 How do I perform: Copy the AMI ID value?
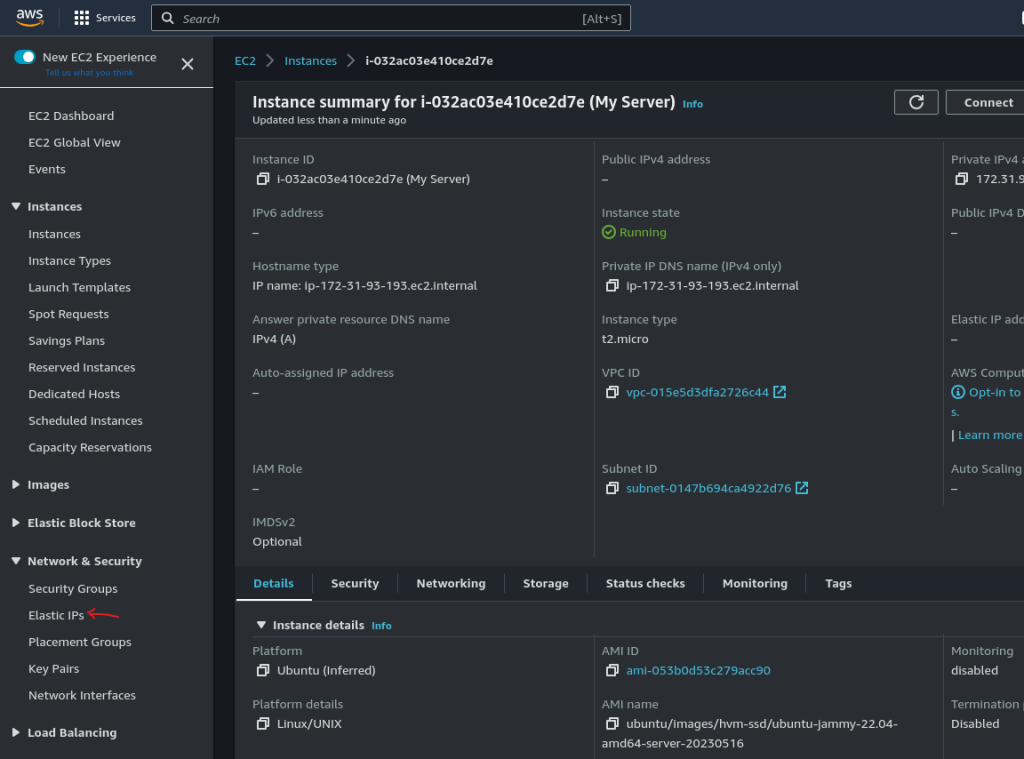[612, 670]
